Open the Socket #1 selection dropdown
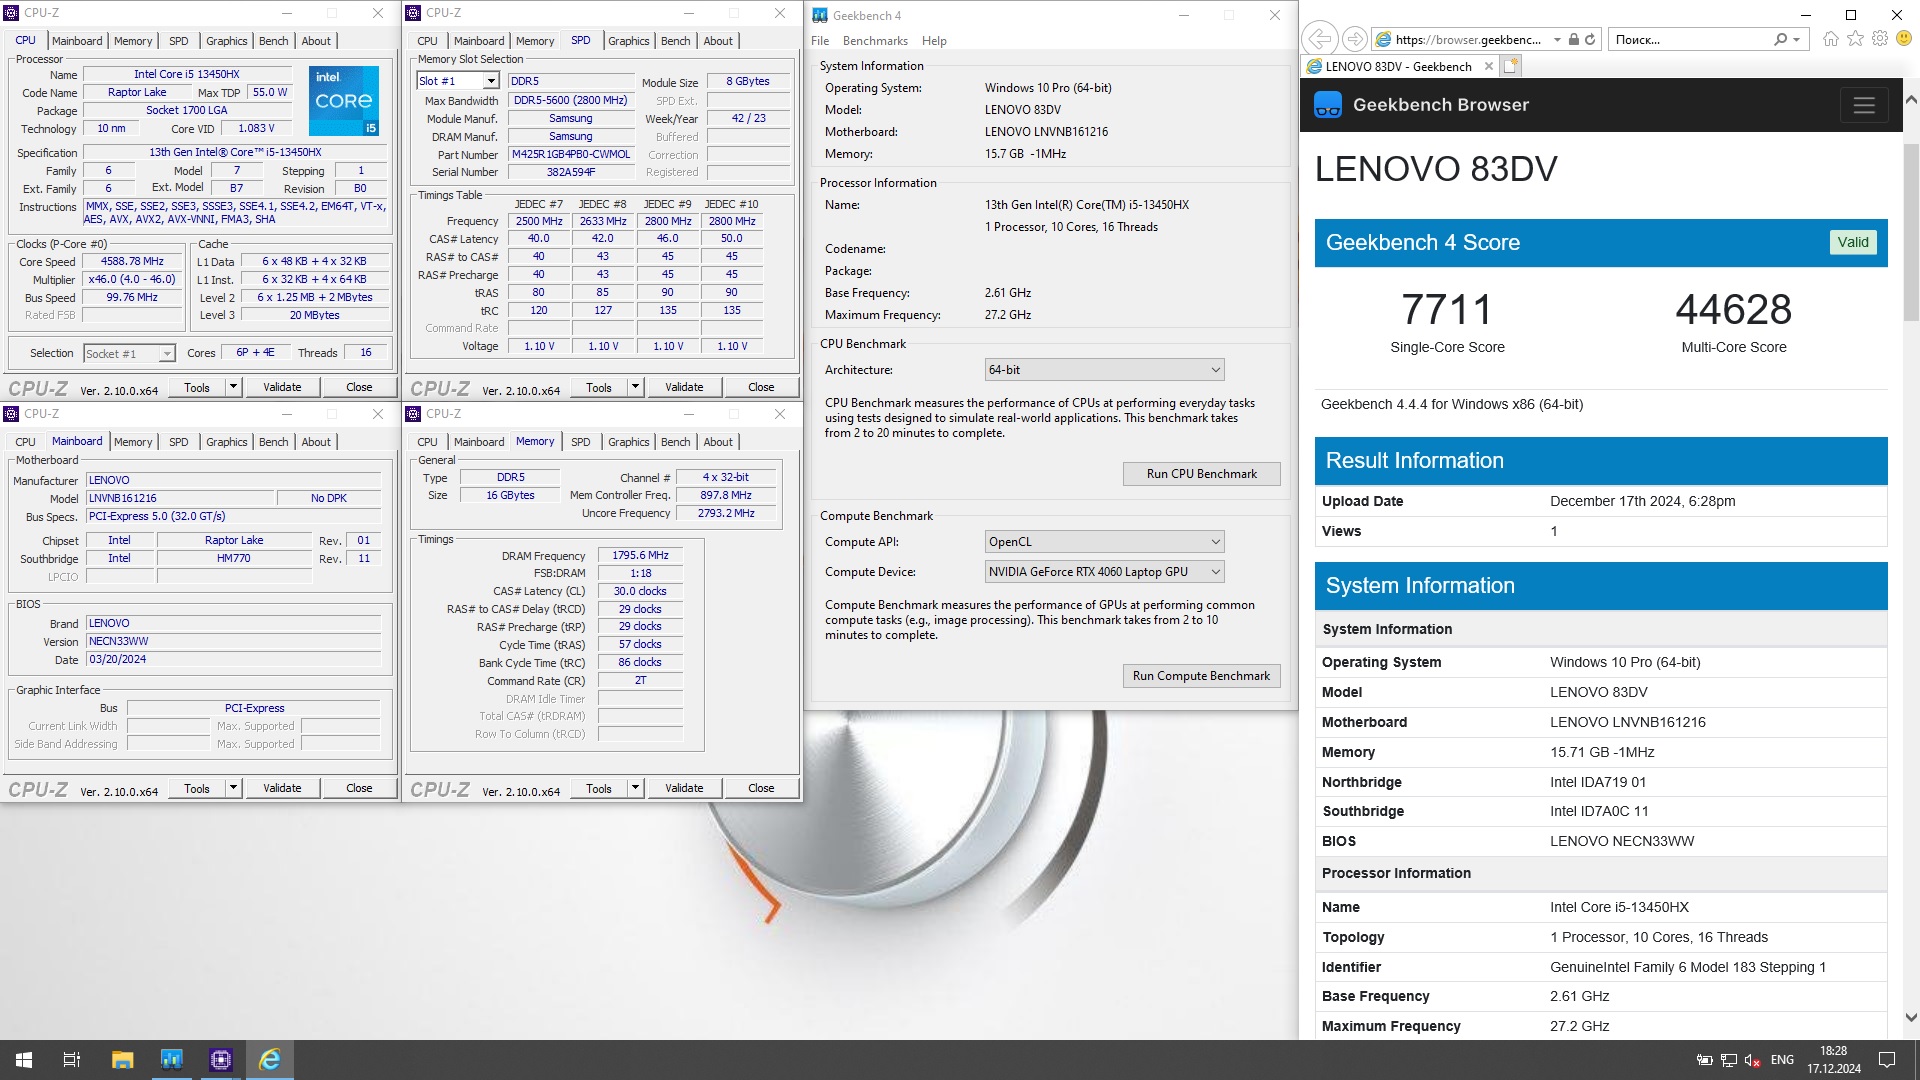Viewport: 1920px width, 1080px height. click(167, 353)
